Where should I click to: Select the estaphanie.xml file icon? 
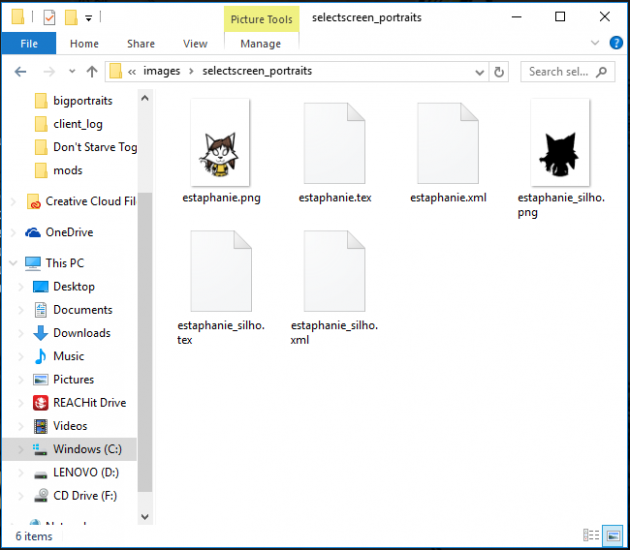tap(448, 143)
